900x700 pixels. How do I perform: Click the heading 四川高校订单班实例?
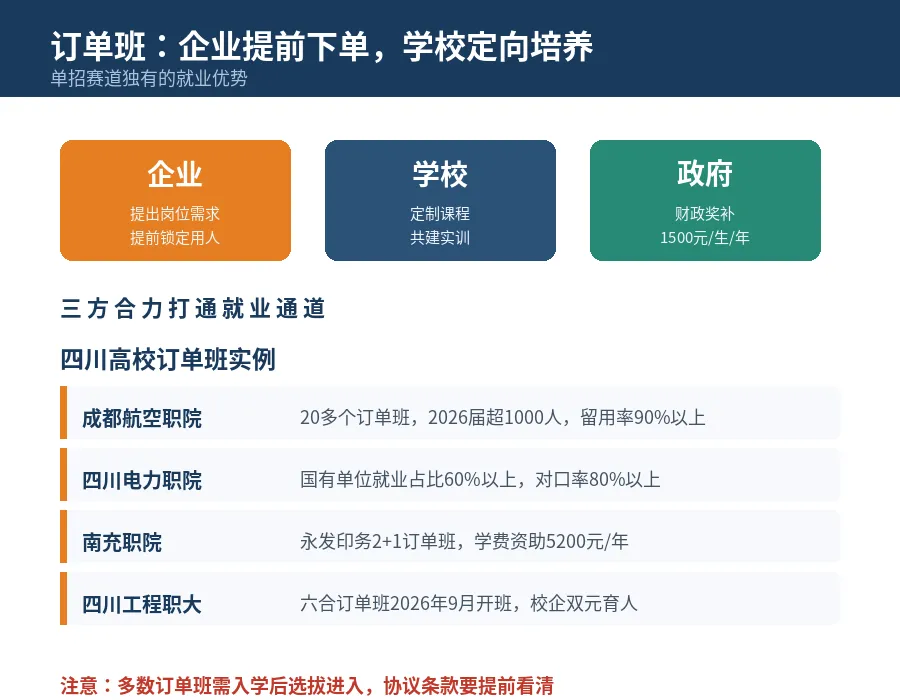click(168, 360)
